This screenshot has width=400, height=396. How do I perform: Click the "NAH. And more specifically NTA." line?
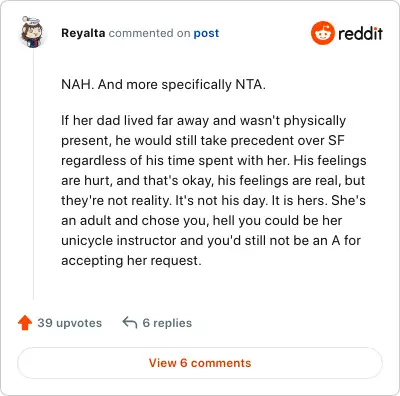(163, 85)
